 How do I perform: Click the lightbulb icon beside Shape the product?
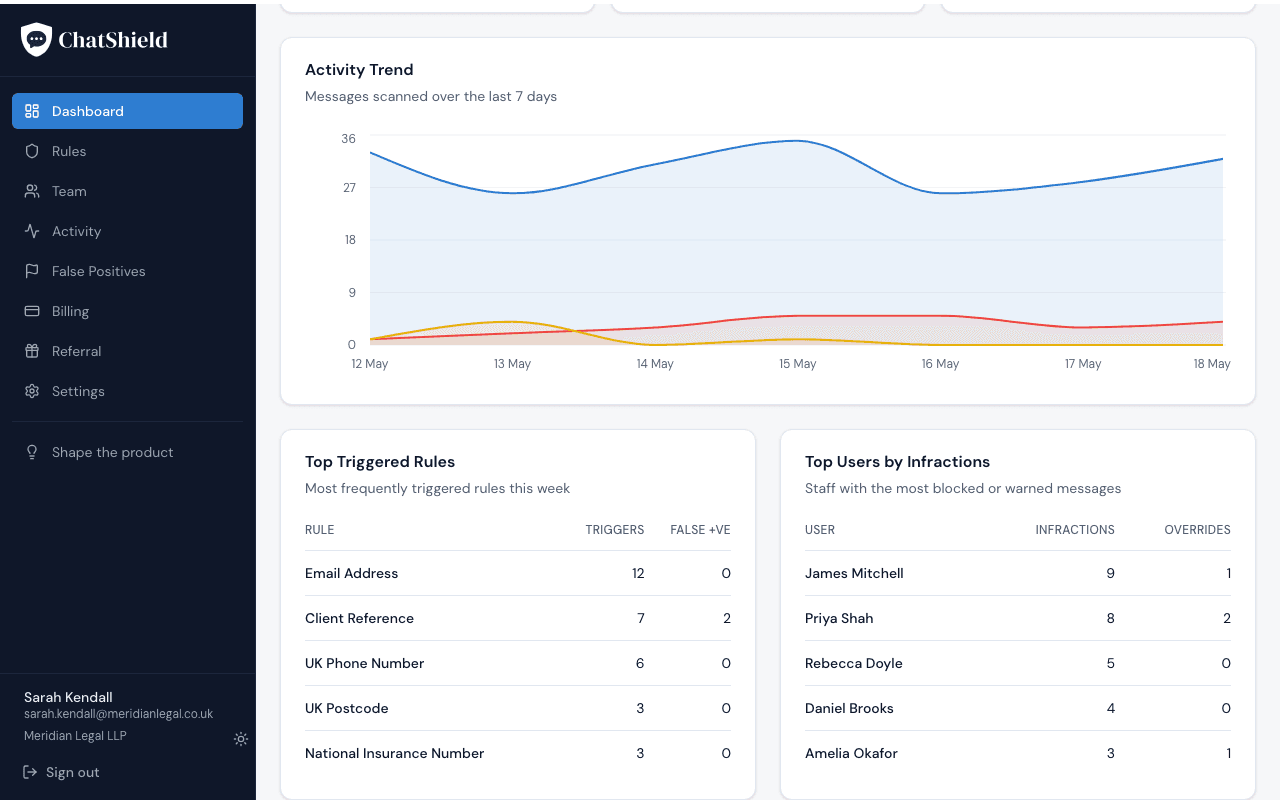click(32, 452)
